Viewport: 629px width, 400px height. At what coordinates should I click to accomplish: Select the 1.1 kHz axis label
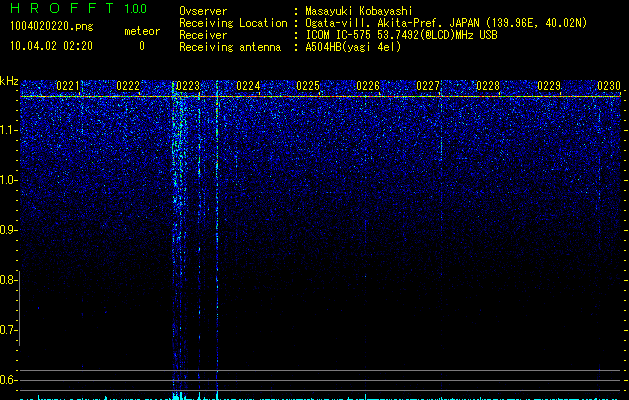9,130
